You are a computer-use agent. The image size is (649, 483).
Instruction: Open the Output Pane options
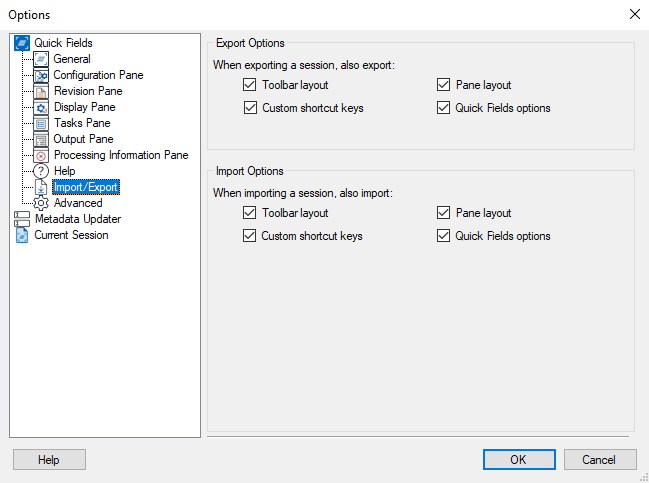click(84, 139)
